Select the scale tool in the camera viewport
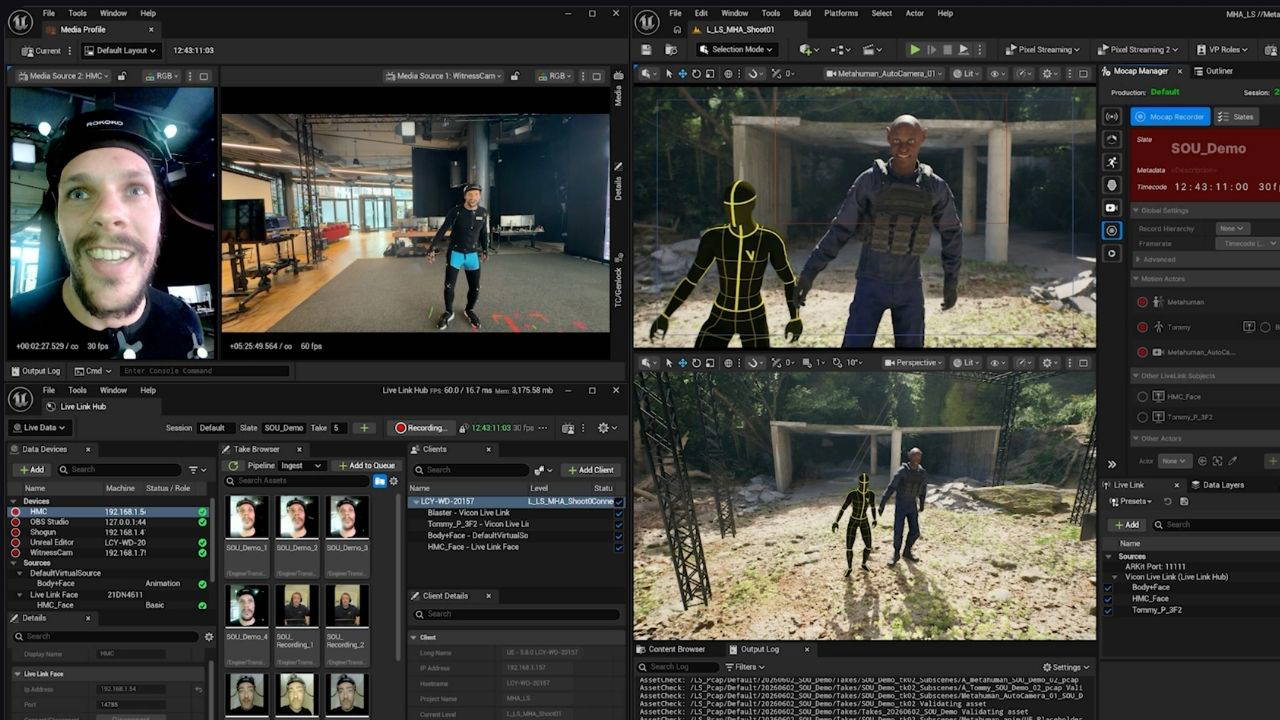Viewport: 1280px width, 720px height. (x=710, y=73)
